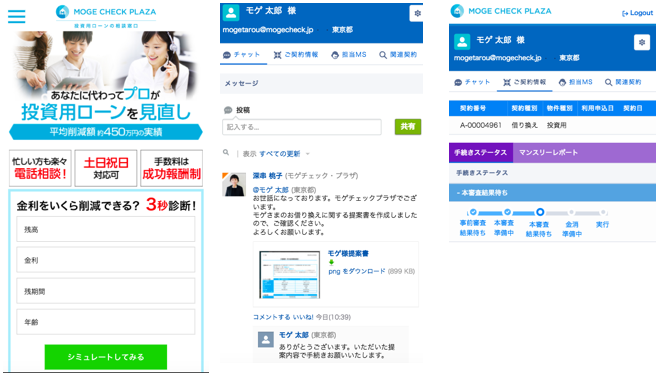
Task: Open the 関連契約 tab in the chat screen
Action: (x=398, y=55)
